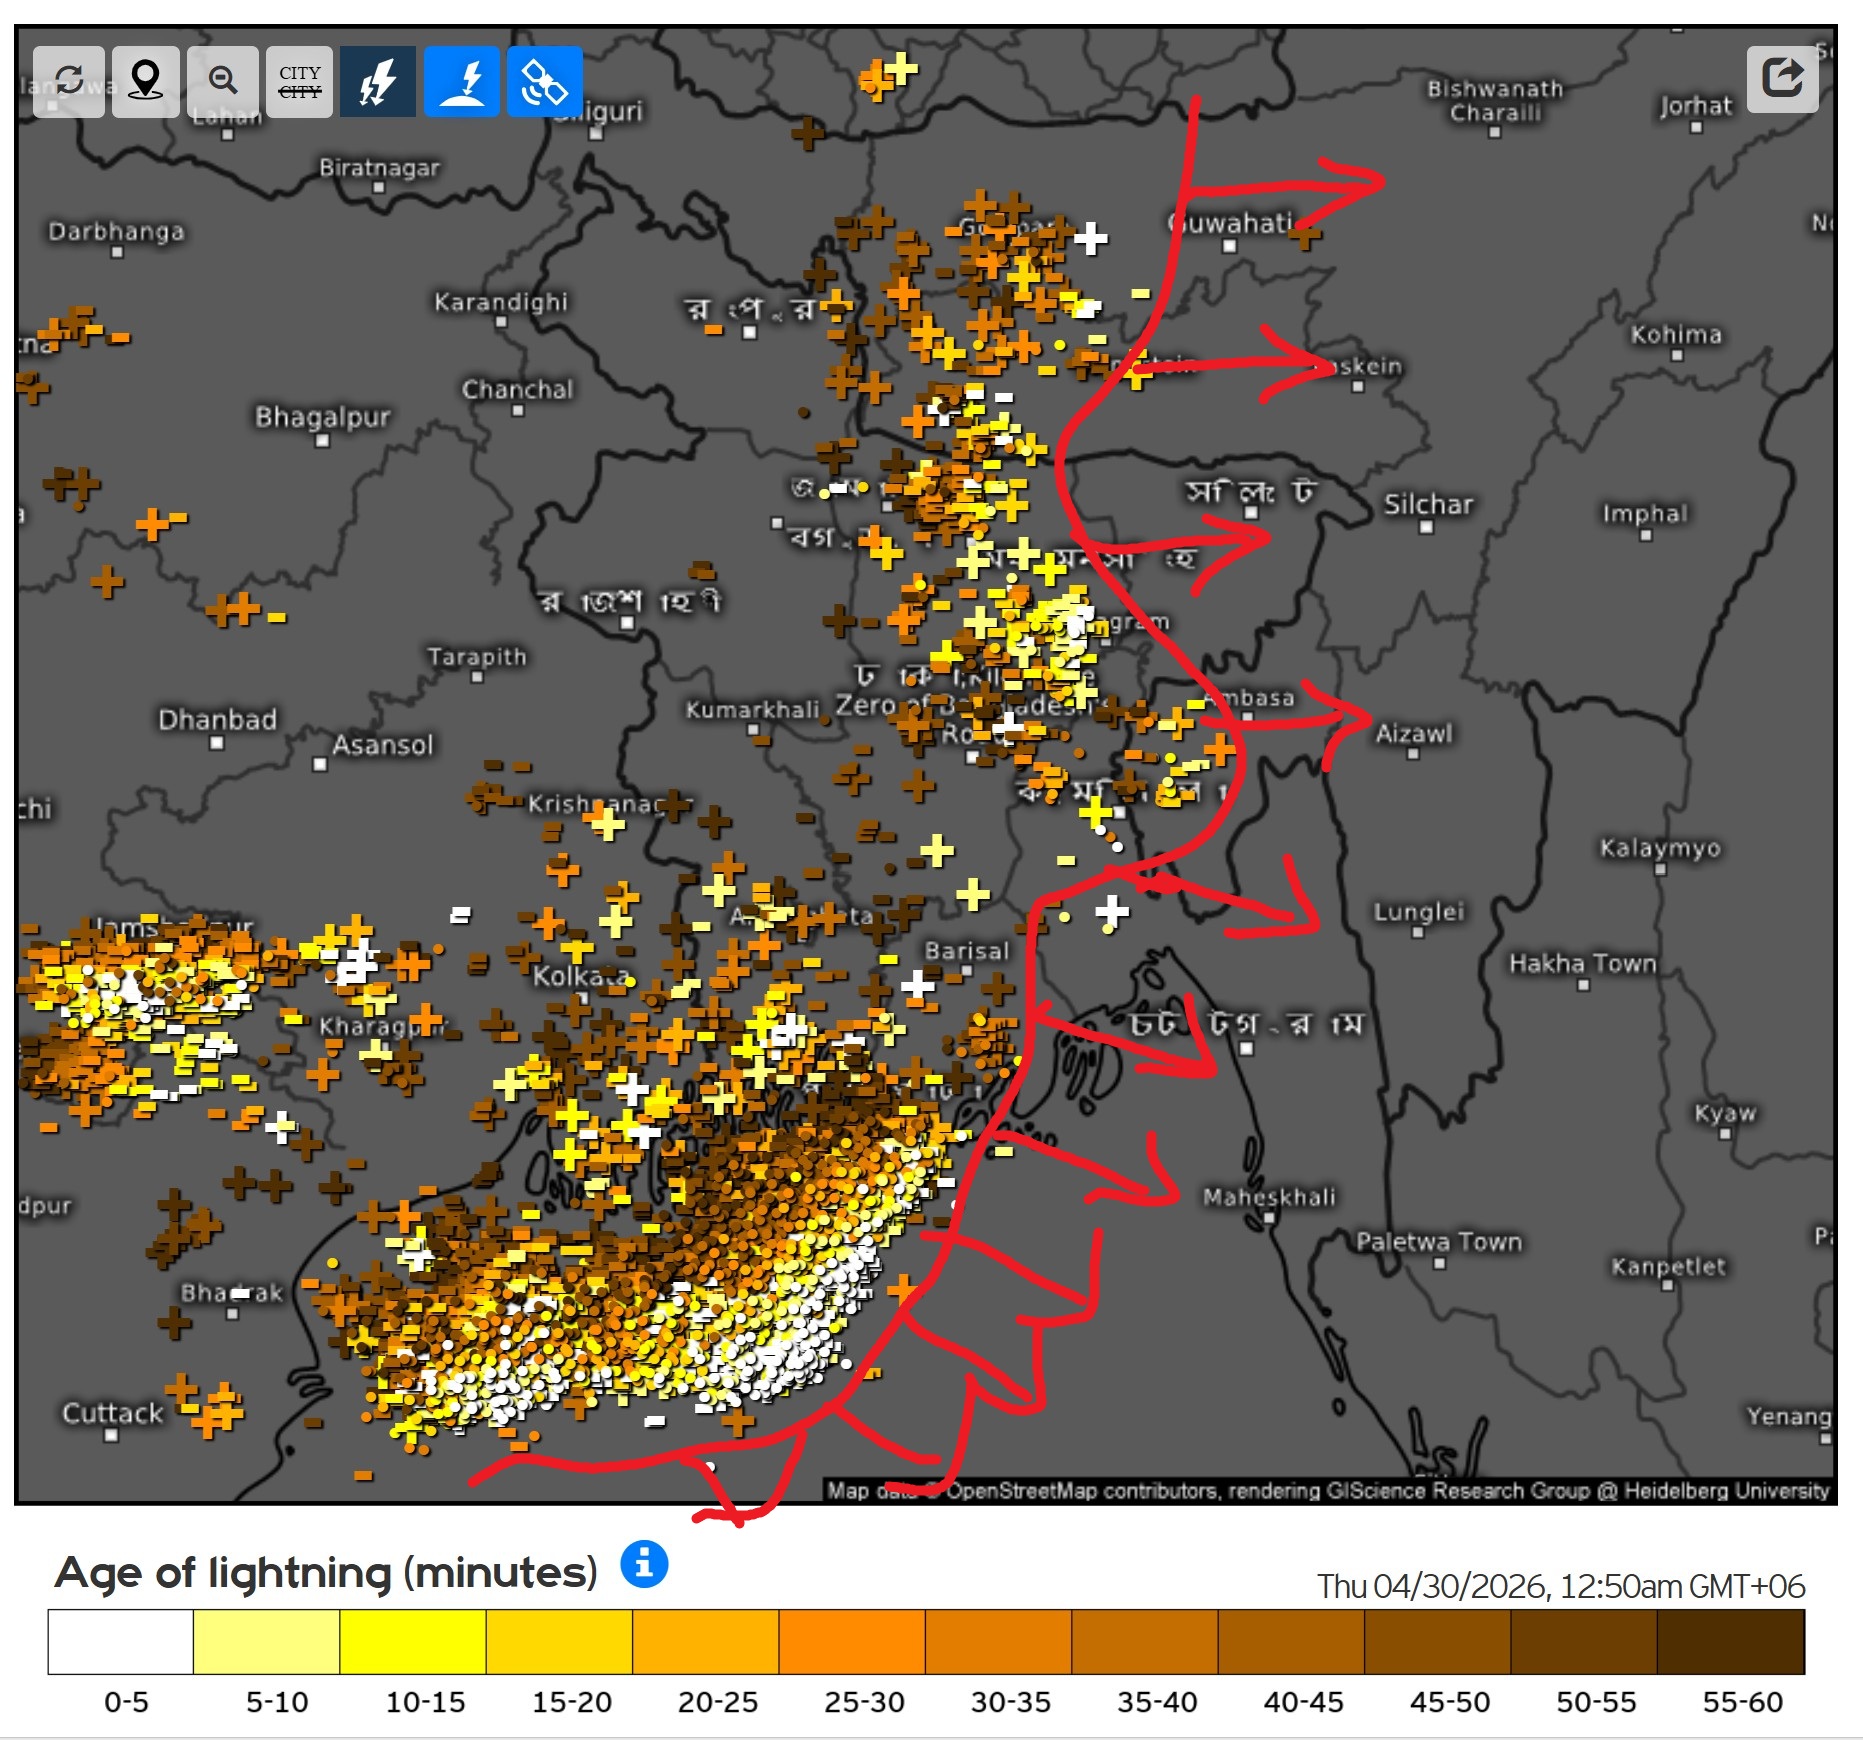Zoom out with the magnifier icon

coord(223,81)
